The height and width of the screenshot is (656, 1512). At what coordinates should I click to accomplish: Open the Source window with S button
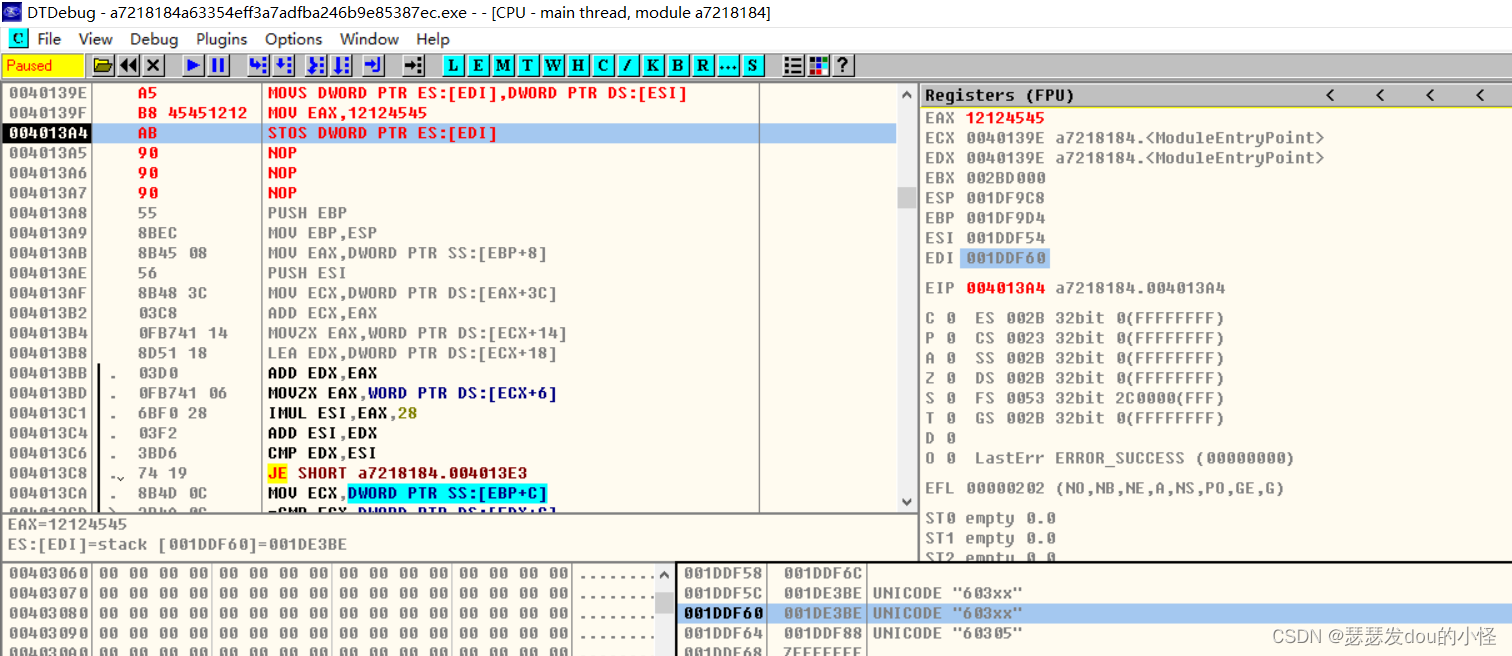(x=752, y=66)
